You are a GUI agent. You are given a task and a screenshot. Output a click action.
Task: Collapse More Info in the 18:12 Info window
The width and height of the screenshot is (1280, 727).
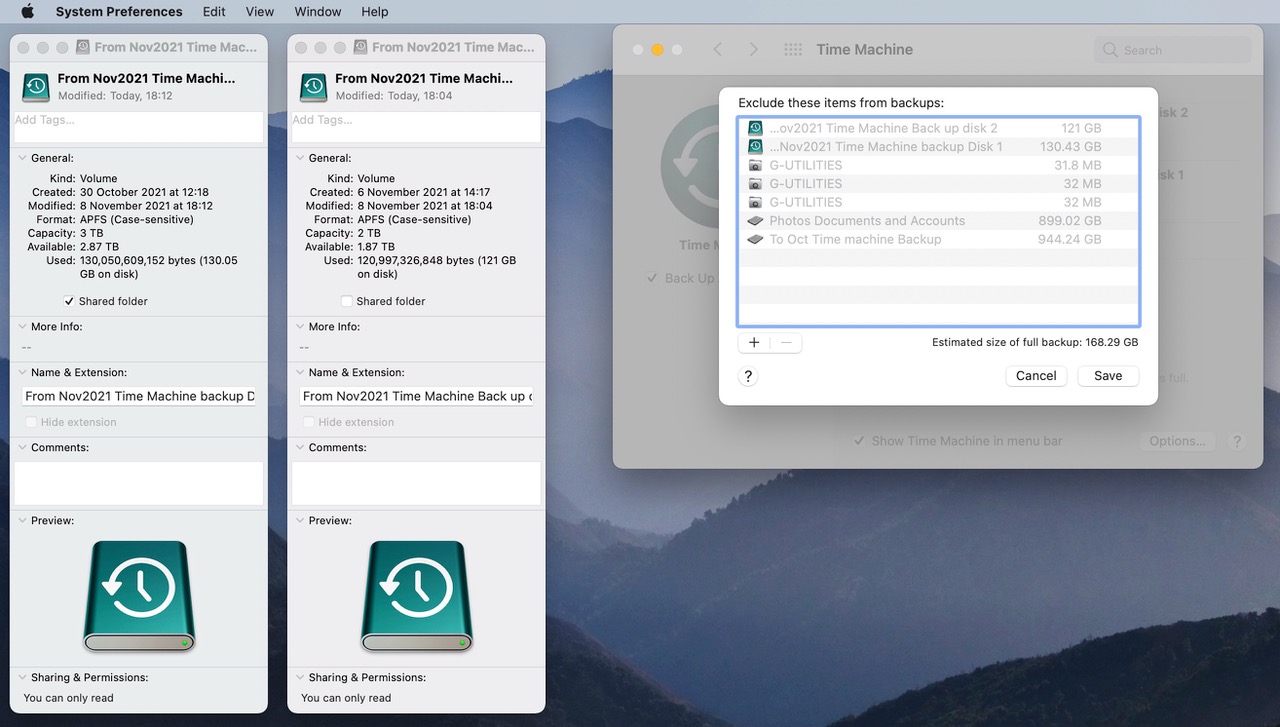click(22, 327)
